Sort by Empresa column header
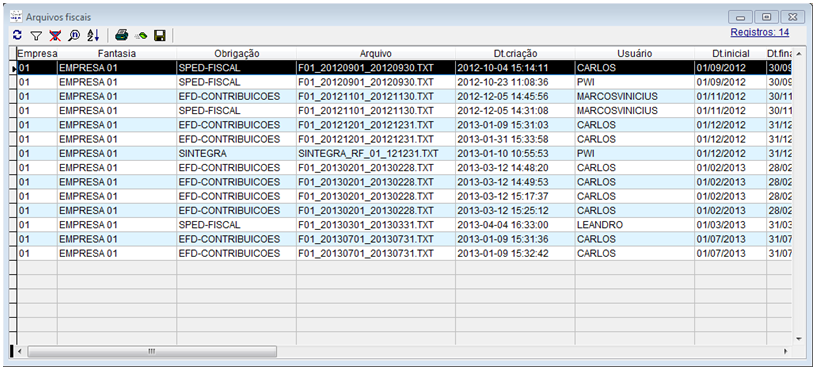This screenshot has width=815, height=370. click(37, 54)
